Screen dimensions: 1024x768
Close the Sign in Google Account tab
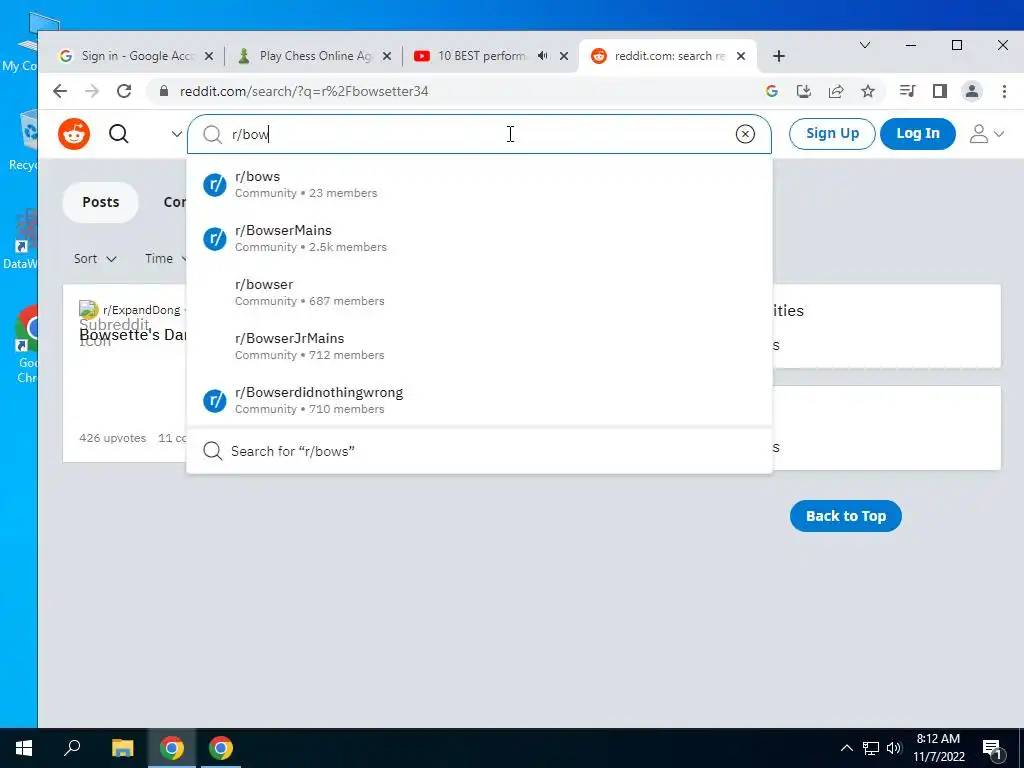pyautogui.click(x=209, y=56)
